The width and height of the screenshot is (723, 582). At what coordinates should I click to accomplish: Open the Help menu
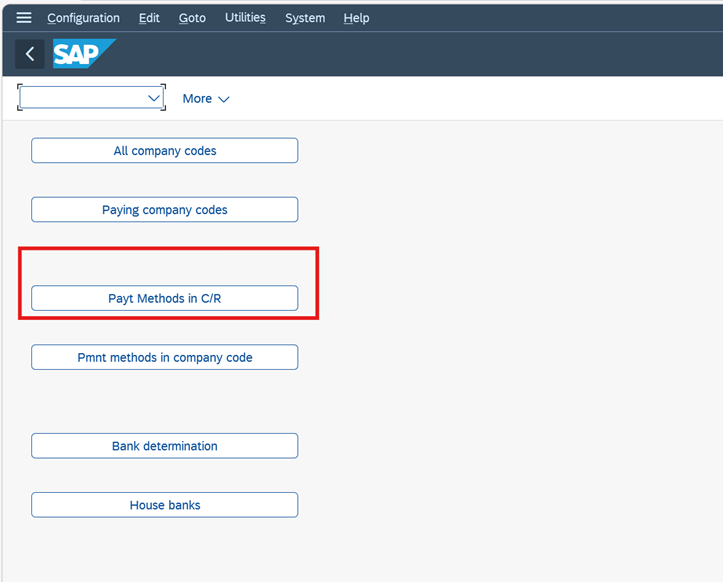[x=356, y=18]
